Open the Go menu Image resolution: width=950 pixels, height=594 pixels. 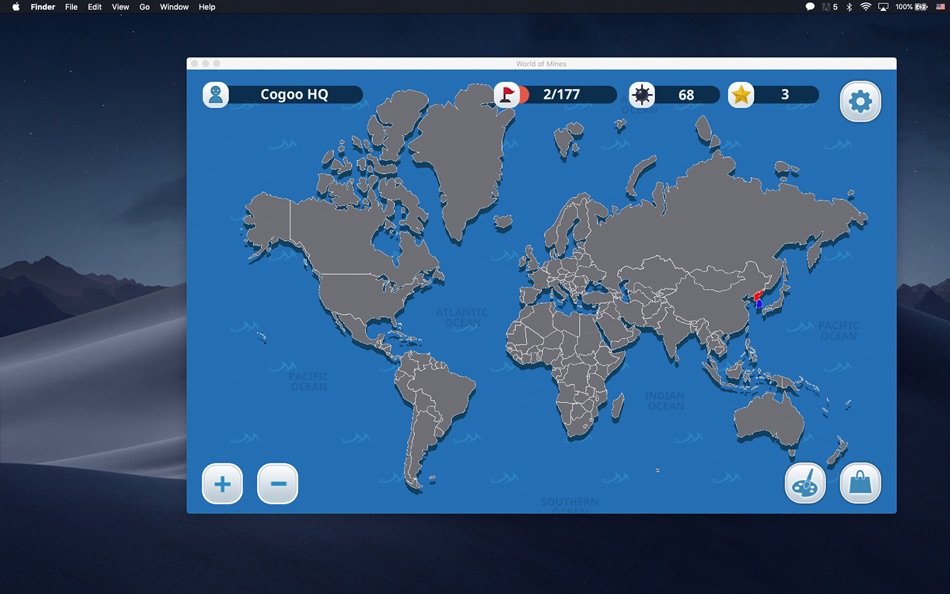point(145,7)
